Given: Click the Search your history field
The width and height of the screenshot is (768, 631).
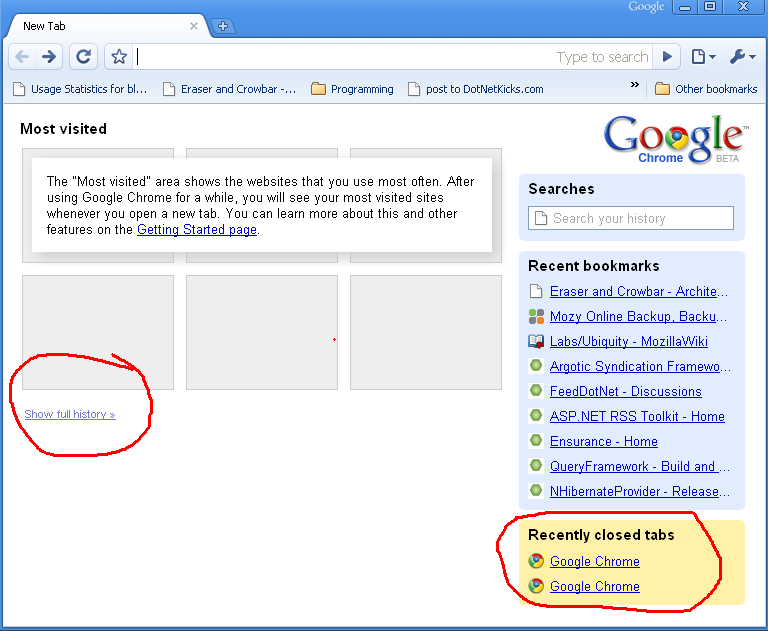Looking at the screenshot, I should click(631, 218).
